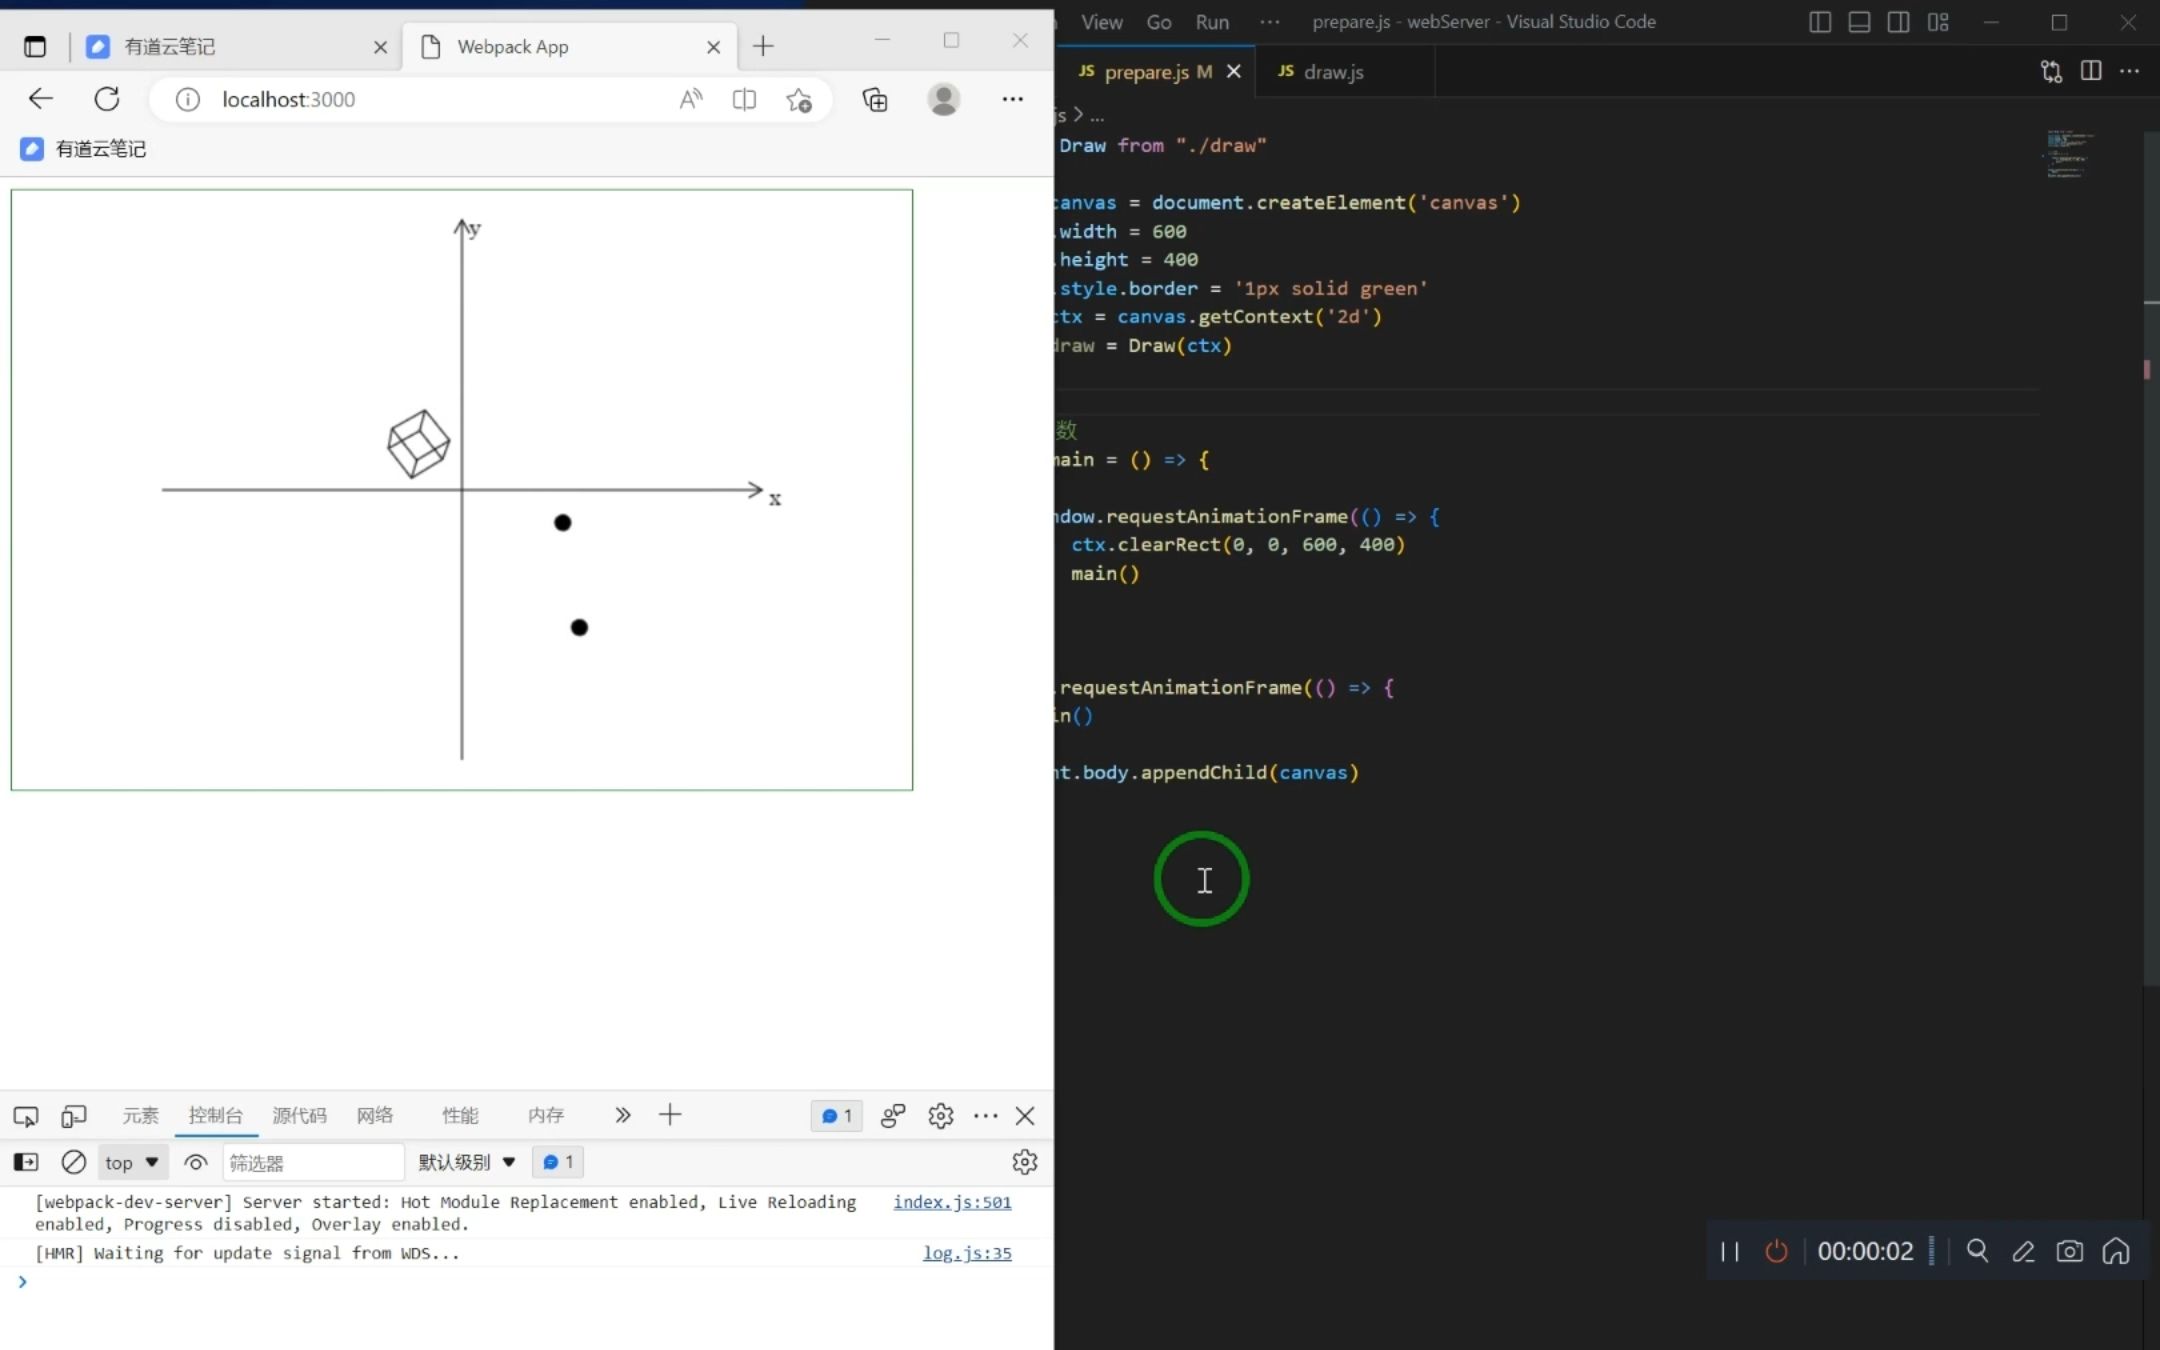2160x1350 pixels.
Task: Toggle VS Code secondary side bar
Action: point(1898,22)
